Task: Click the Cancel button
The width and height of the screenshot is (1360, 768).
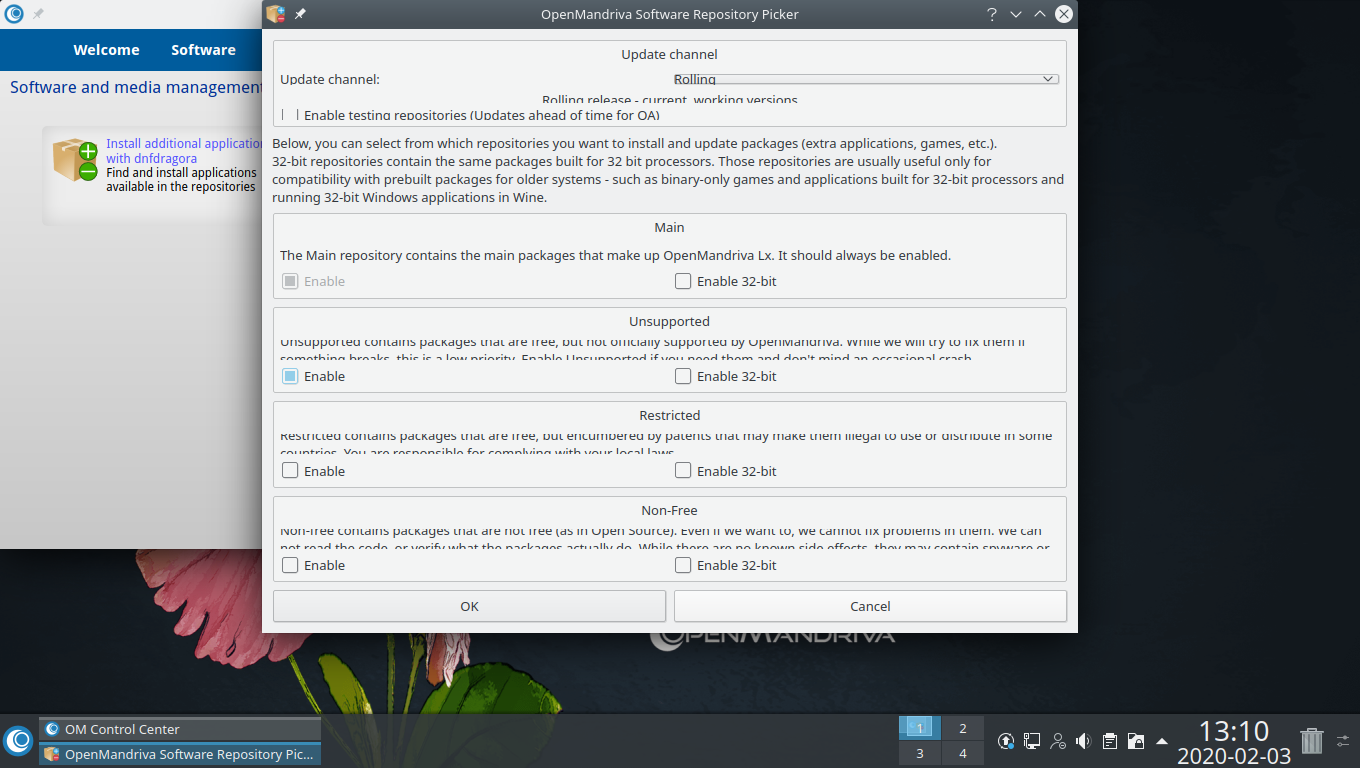Action: click(x=870, y=606)
